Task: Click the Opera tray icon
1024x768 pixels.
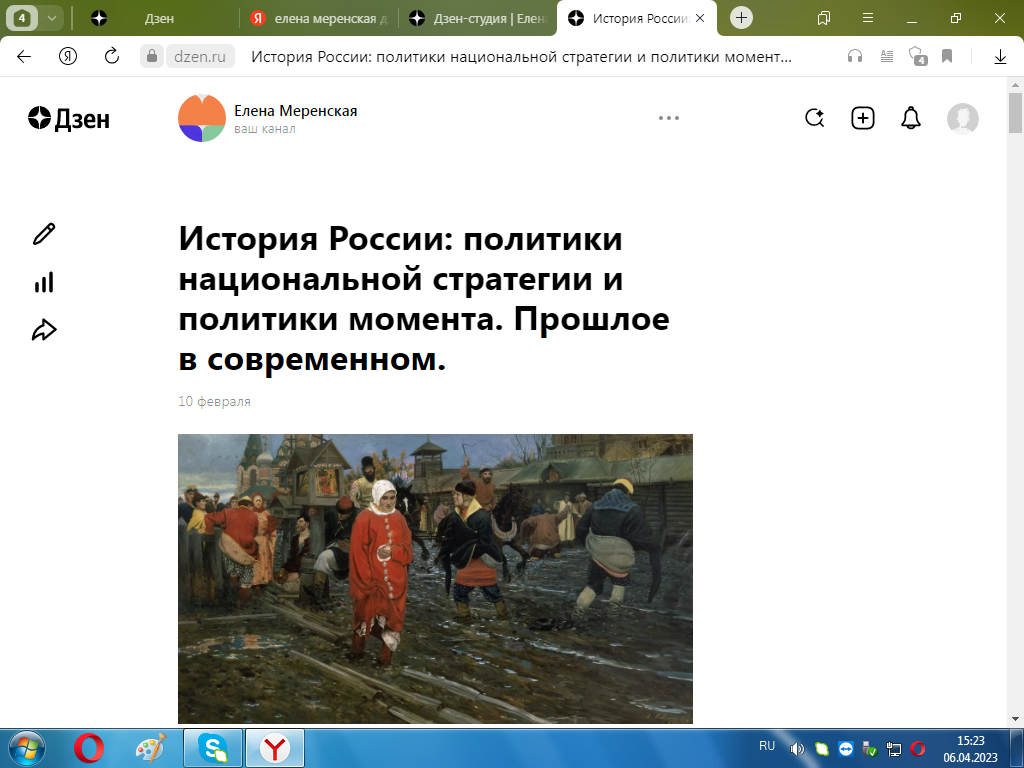Action: point(918,748)
